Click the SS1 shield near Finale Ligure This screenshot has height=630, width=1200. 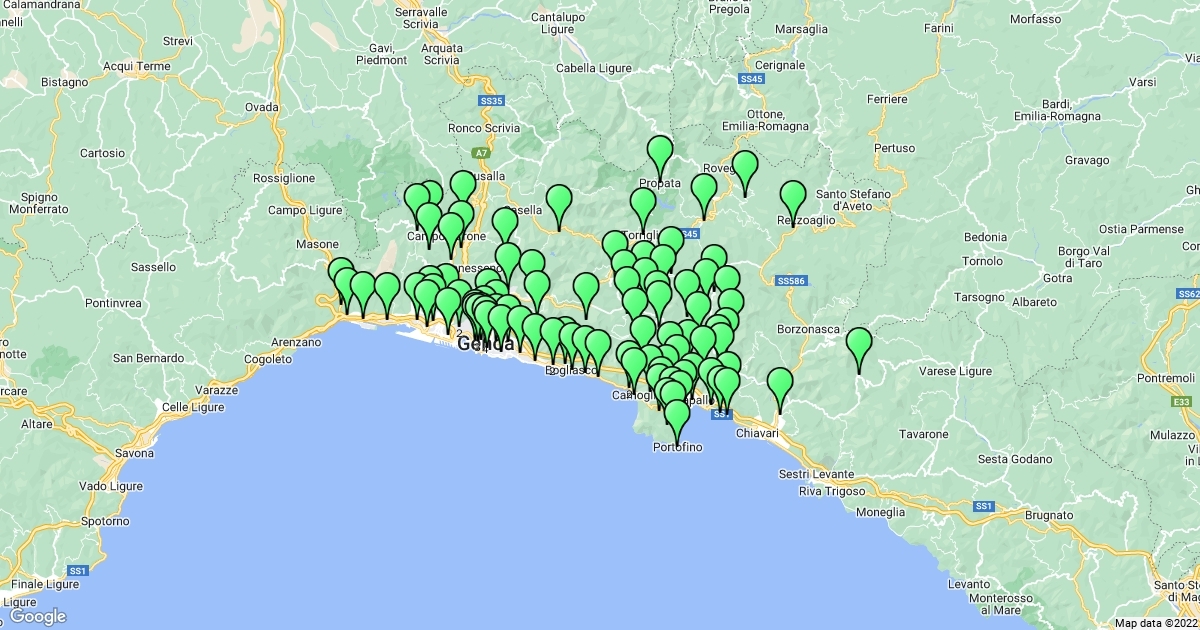coord(78,570)
